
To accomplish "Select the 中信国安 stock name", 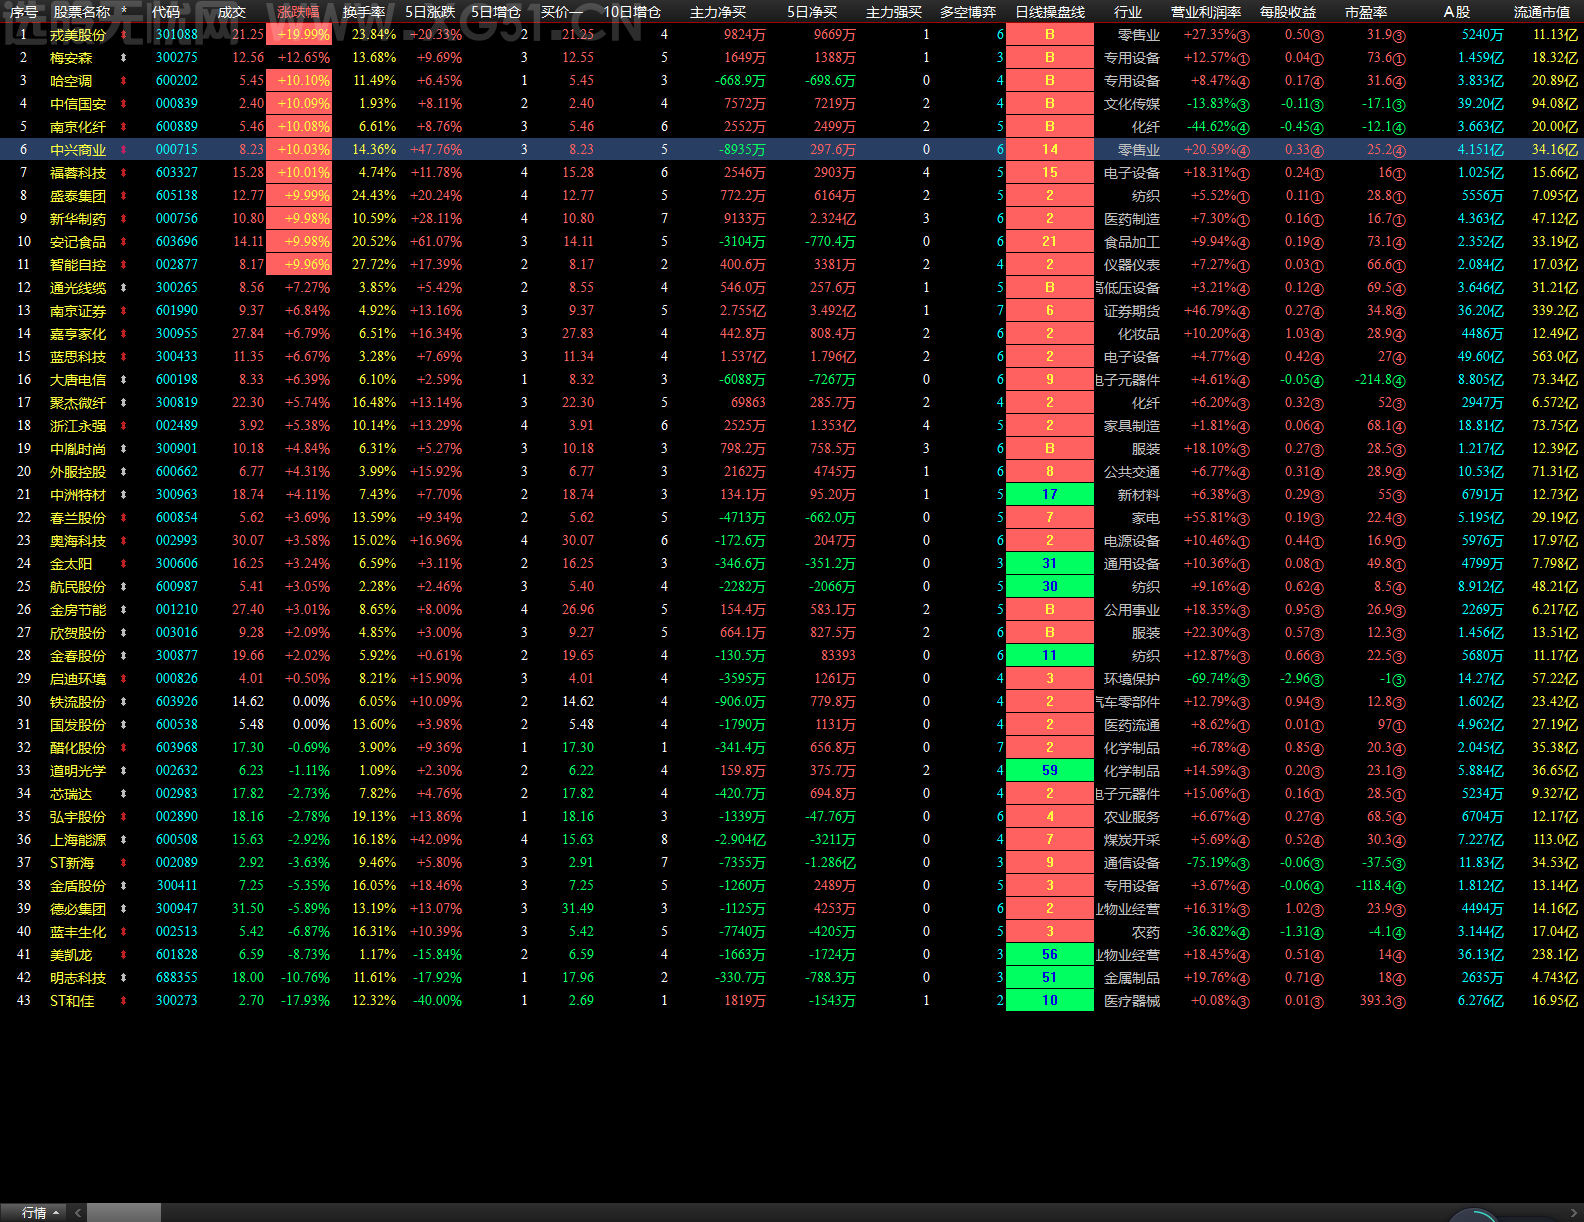I will (x=78, y=104).
